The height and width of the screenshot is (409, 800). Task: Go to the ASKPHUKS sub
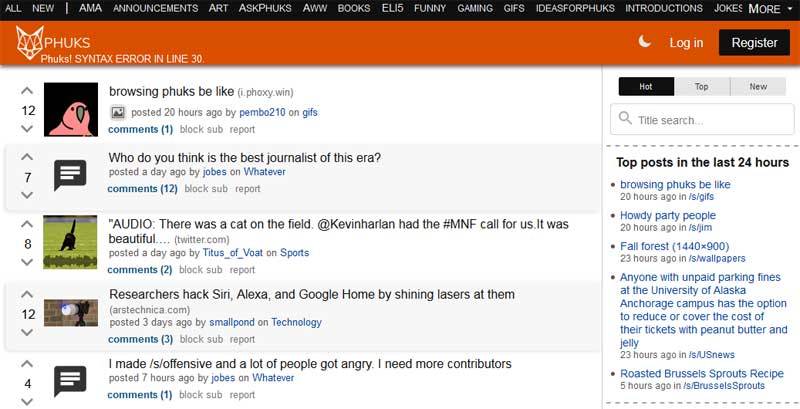point(265,8)
